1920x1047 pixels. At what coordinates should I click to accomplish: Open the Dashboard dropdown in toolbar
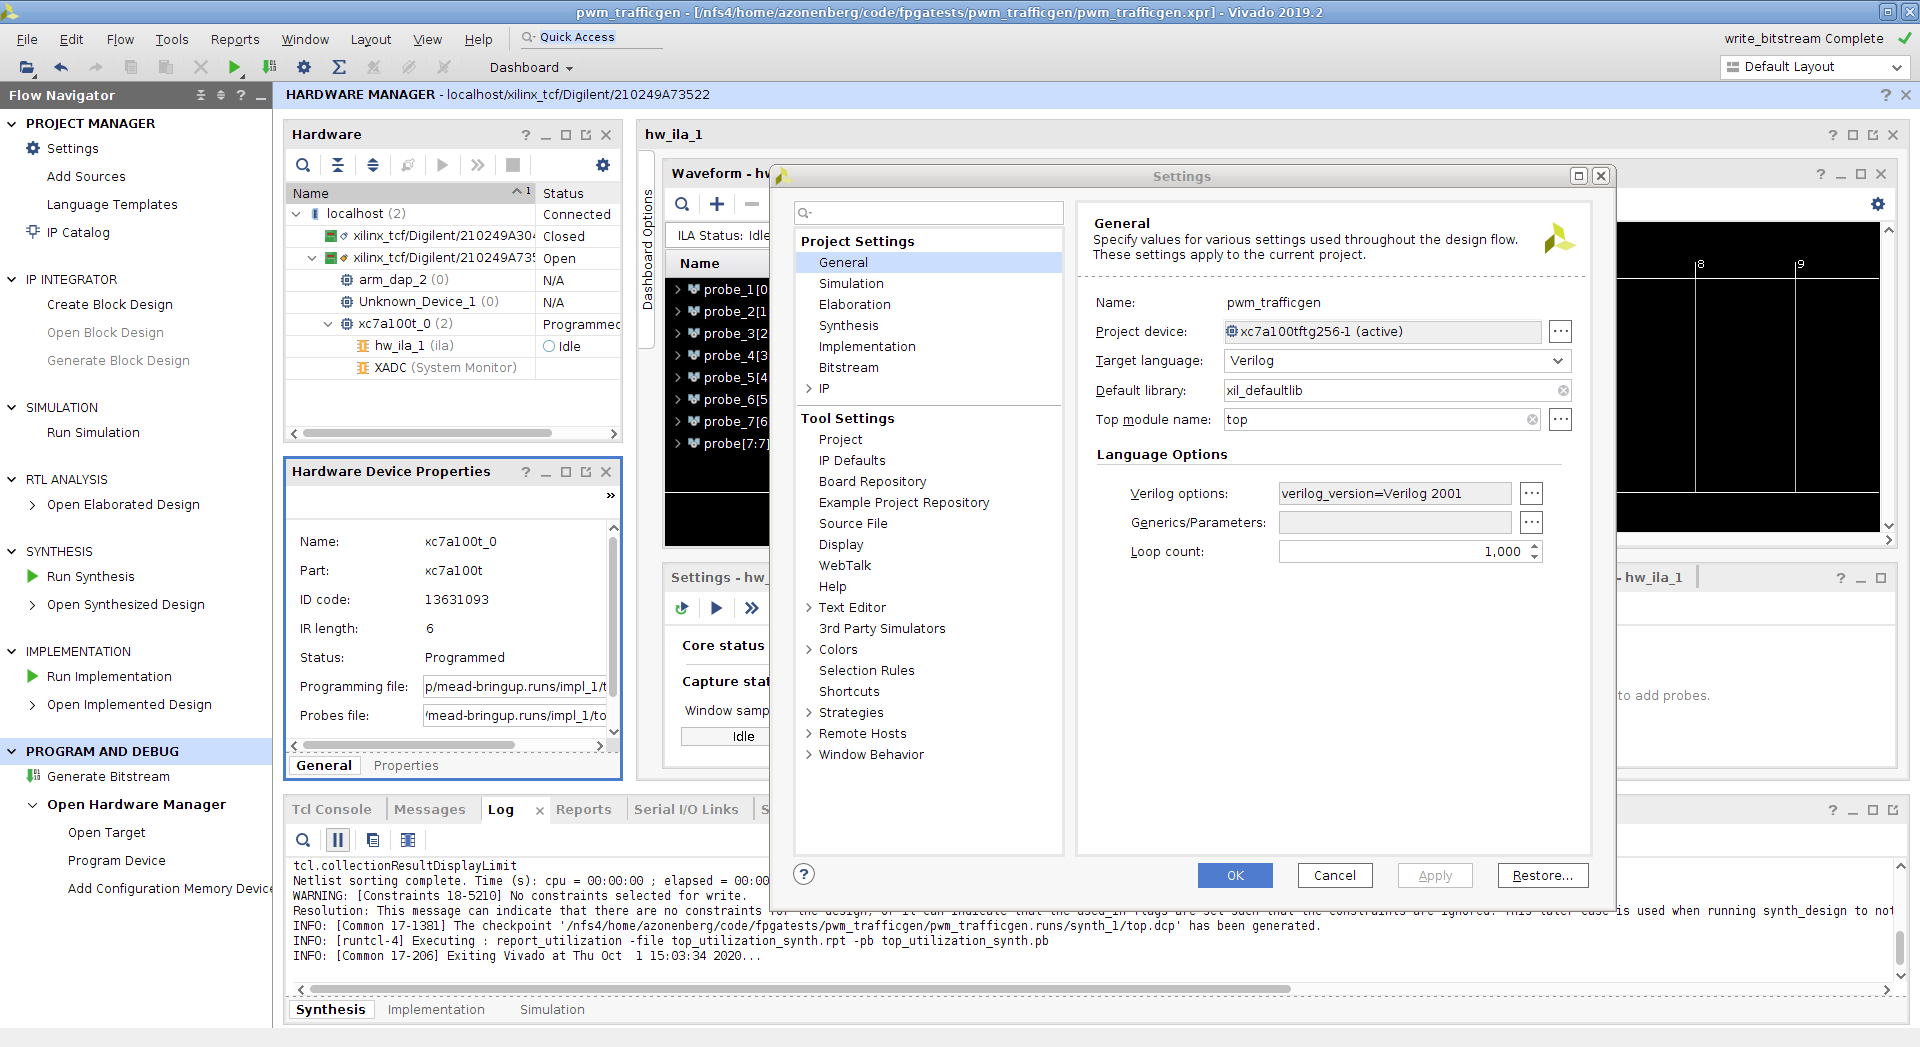pos(531,68)
